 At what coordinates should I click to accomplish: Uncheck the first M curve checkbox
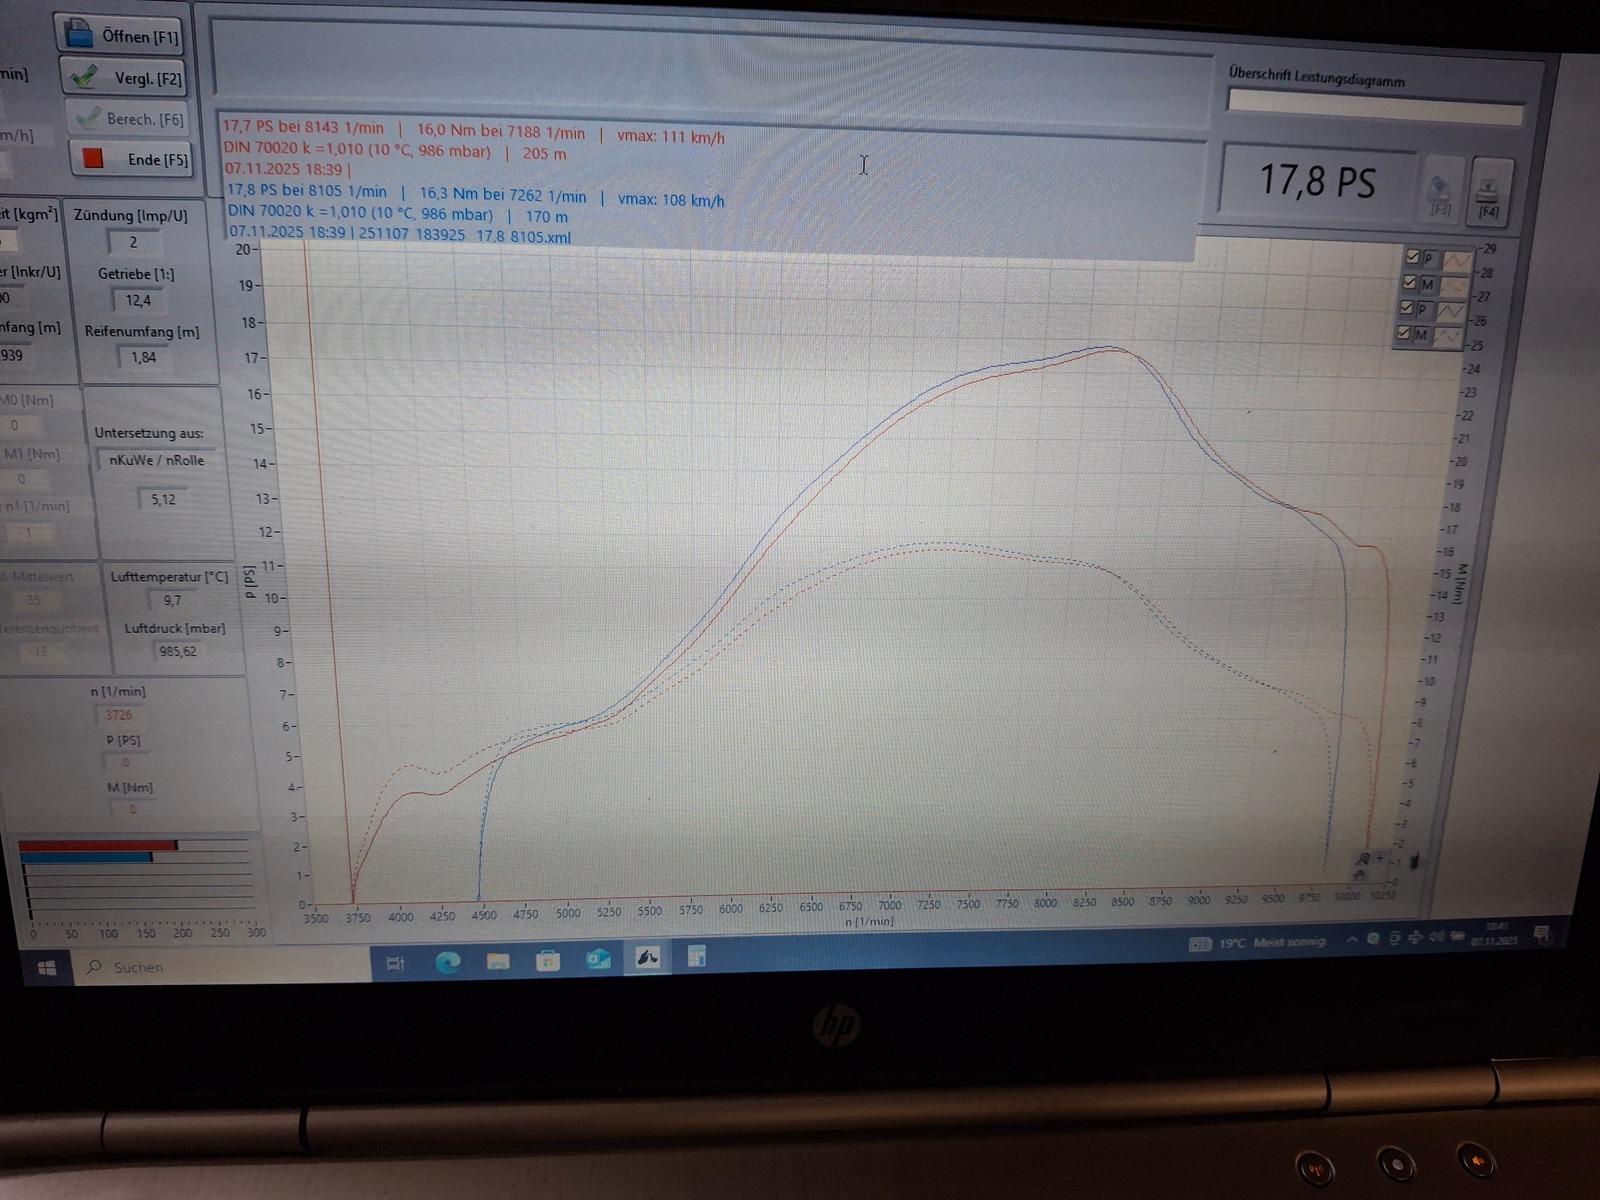click(1410, 282)
